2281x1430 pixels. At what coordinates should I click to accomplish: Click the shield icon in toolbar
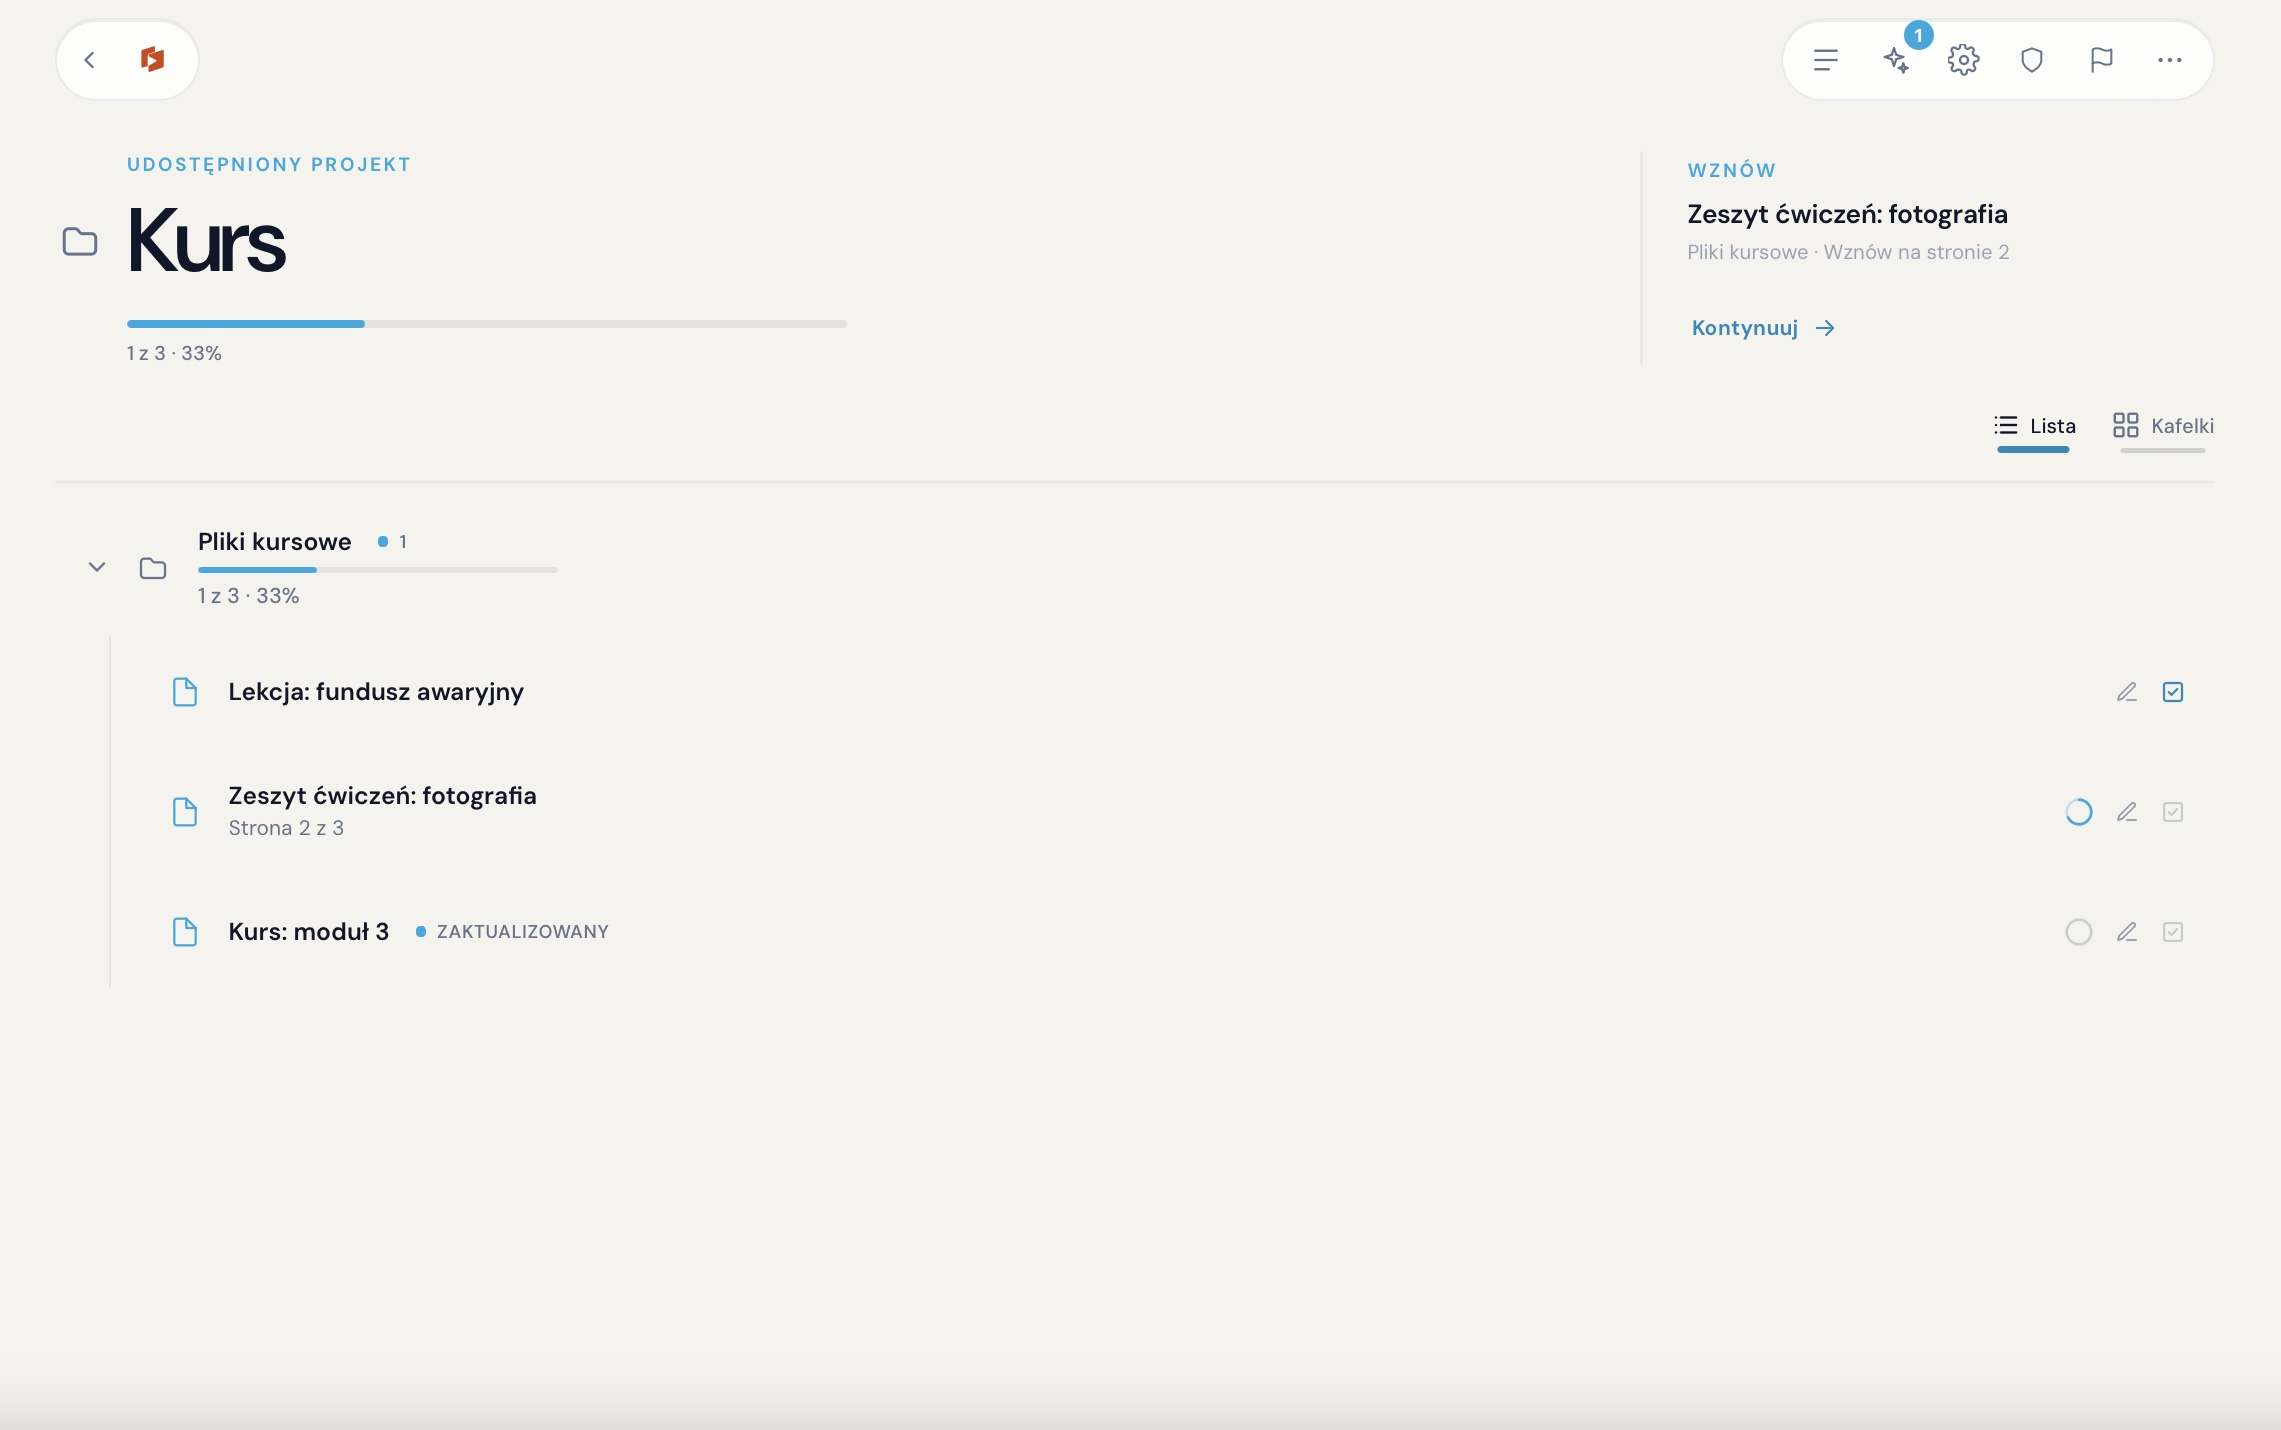2032,60
